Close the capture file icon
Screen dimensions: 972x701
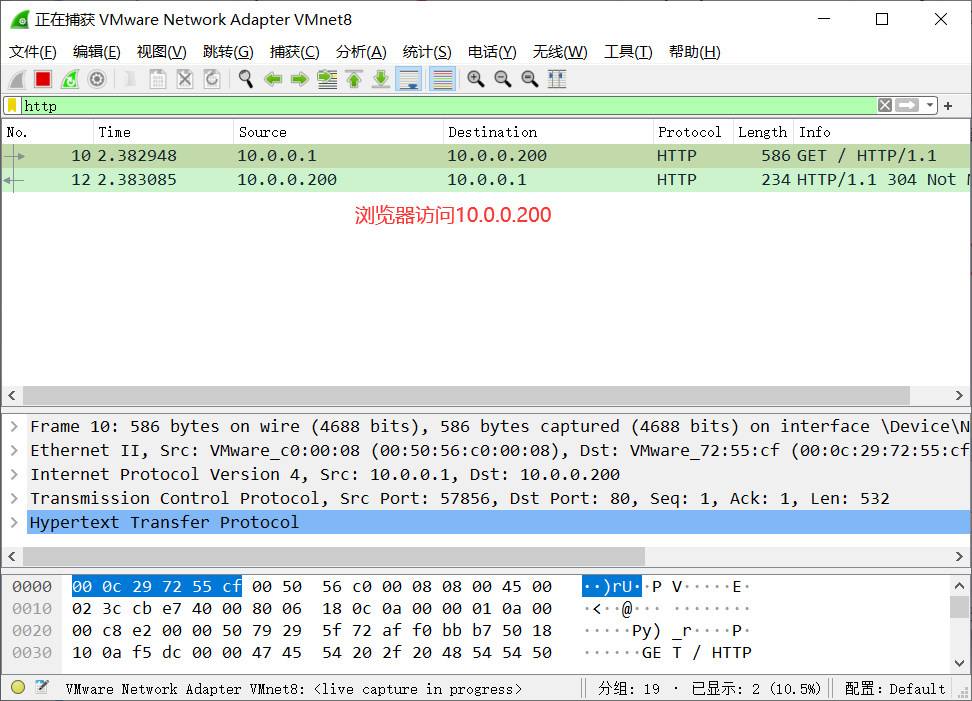point(185,79)
